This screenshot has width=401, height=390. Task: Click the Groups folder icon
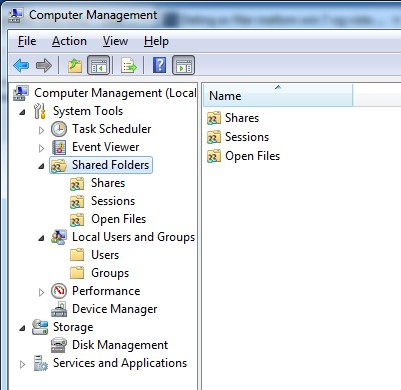[x=77, y=273]
